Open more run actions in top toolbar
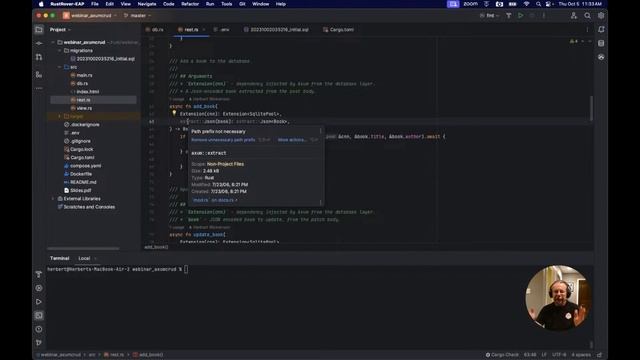Image resolution: width=640 pixels, height=360 pixels. point(544,16)
